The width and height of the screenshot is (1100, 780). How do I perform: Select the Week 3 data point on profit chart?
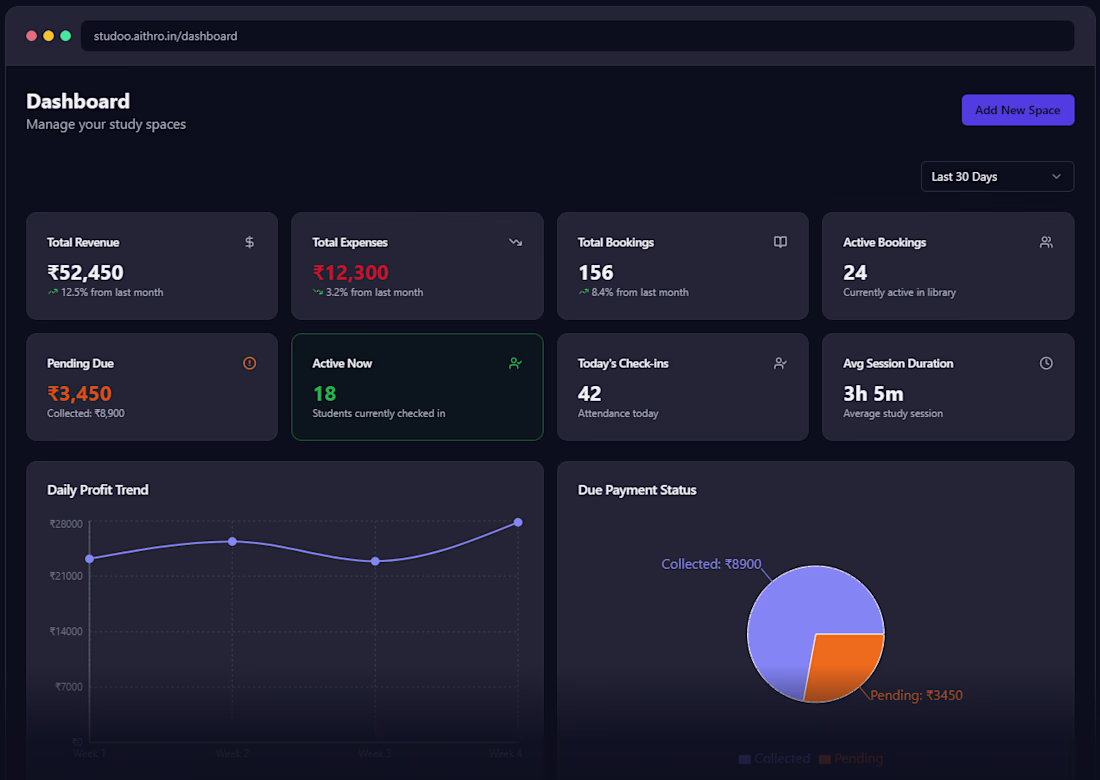click(375, 561)
